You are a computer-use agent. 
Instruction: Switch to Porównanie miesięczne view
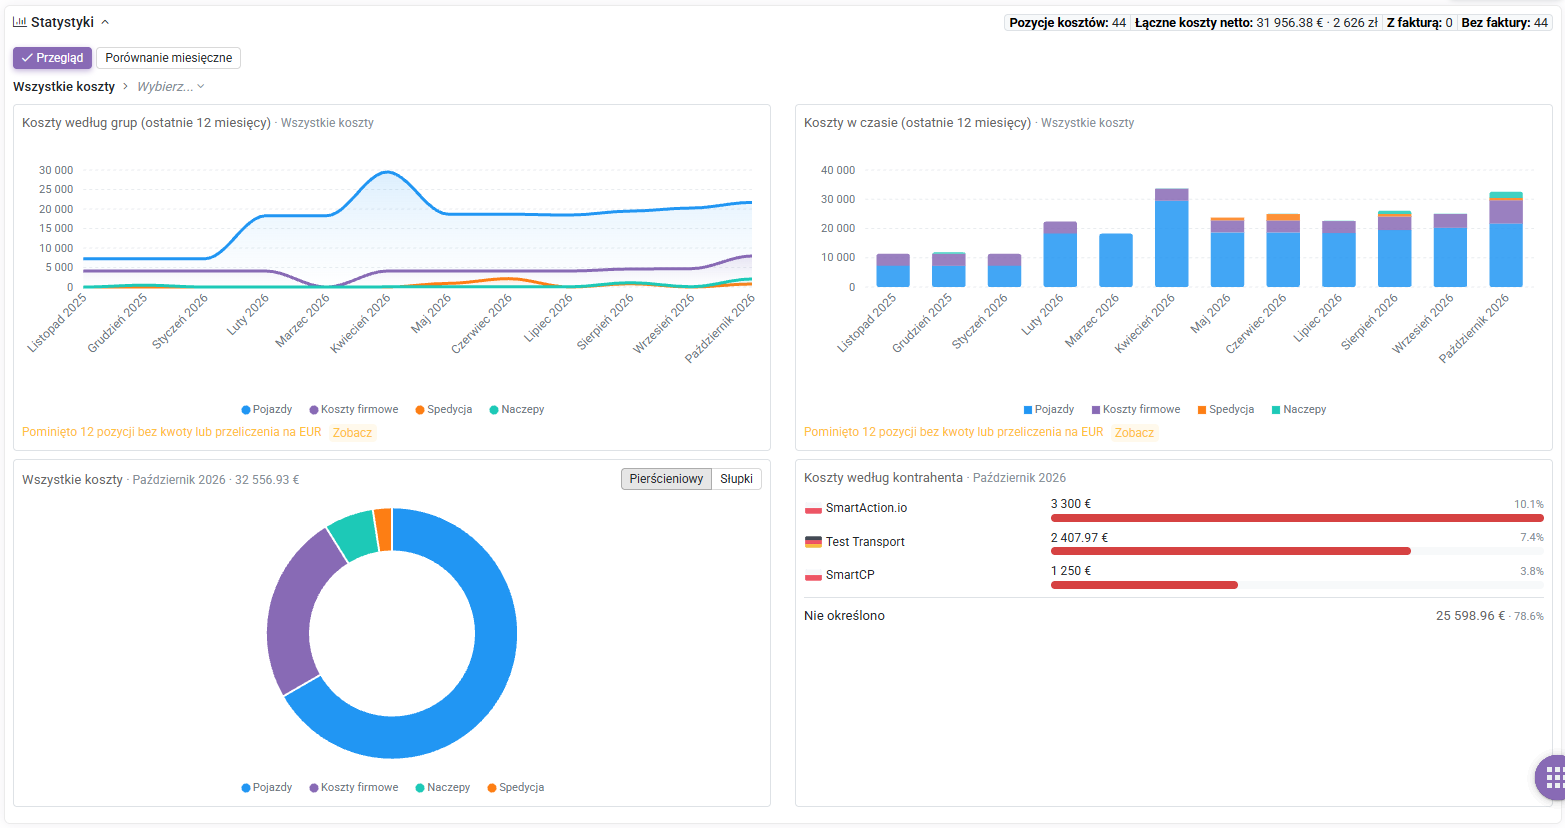pyautogui.click(x=168, y=58)
